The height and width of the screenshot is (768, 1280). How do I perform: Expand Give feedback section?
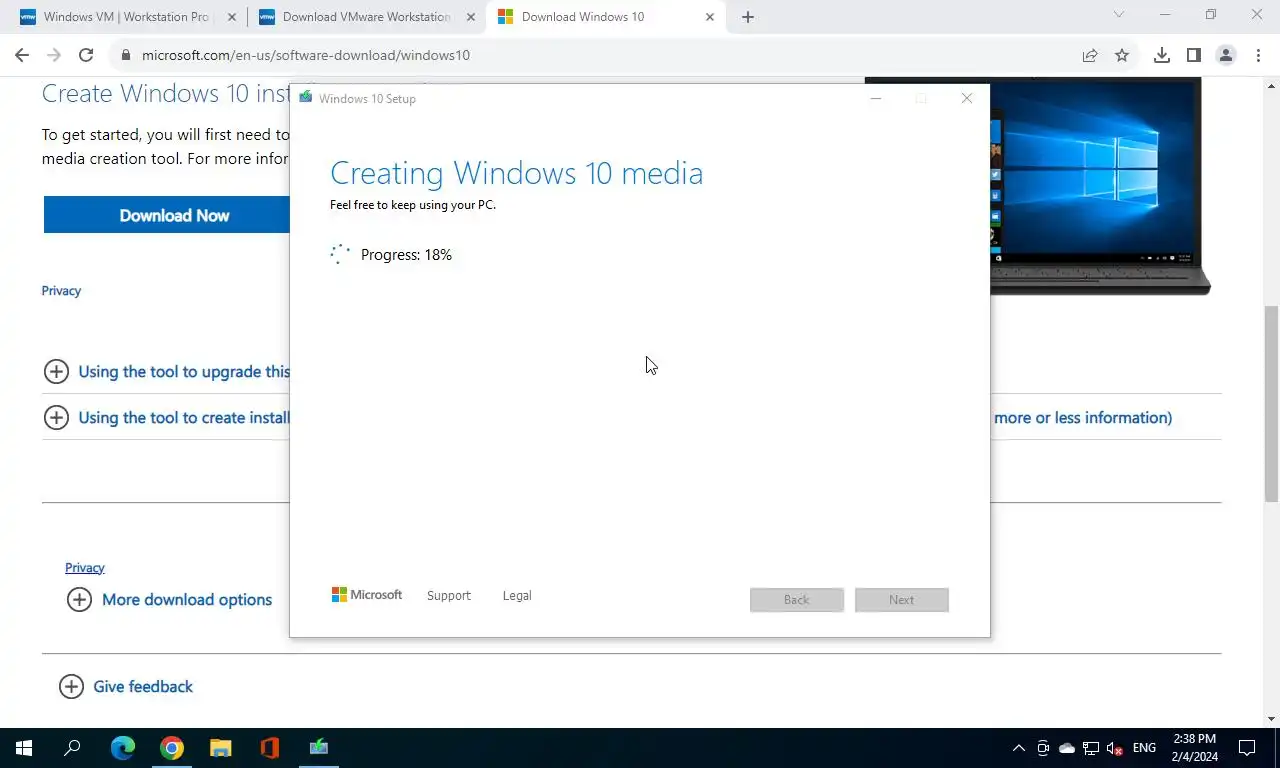coord(126,687)
